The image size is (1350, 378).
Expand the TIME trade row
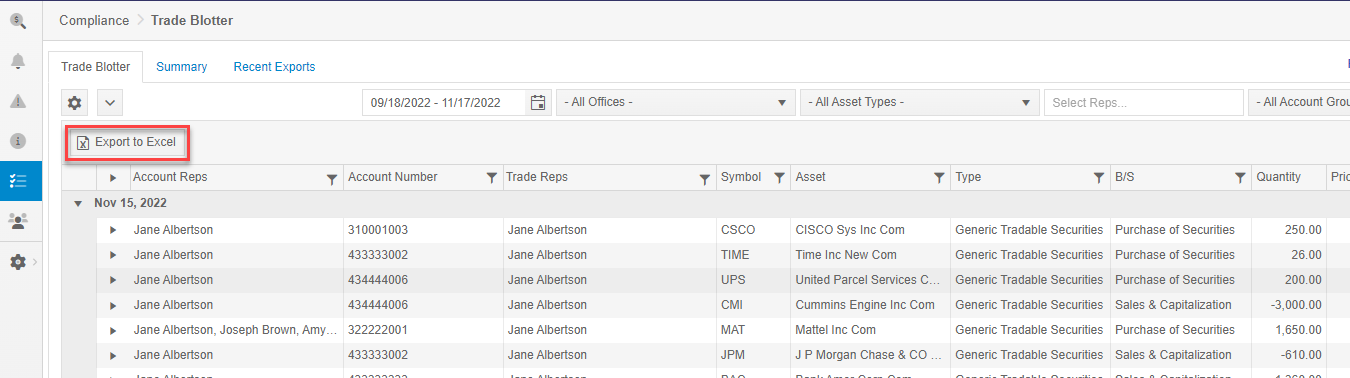point(113,255)
